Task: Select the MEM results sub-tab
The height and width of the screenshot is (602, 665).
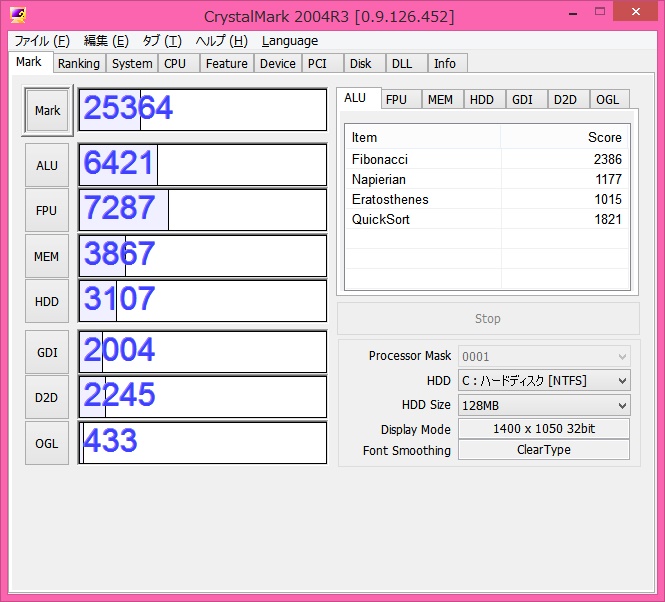Action: (x=442, y=99)
